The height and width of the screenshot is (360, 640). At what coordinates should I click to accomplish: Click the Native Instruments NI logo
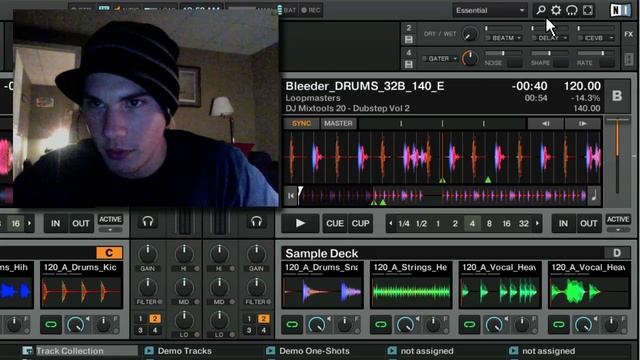[620, 10]
